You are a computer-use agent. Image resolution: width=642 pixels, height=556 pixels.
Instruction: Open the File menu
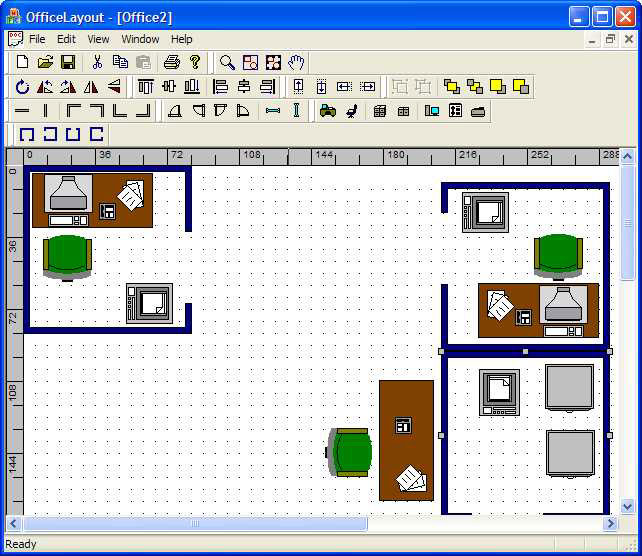pos(37,39)
